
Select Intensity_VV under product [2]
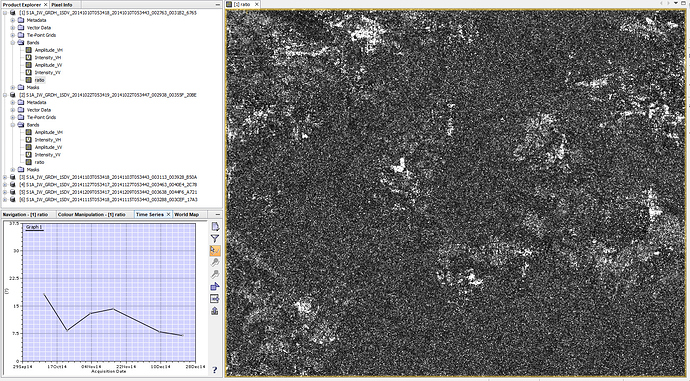click(x=48, y=155)
